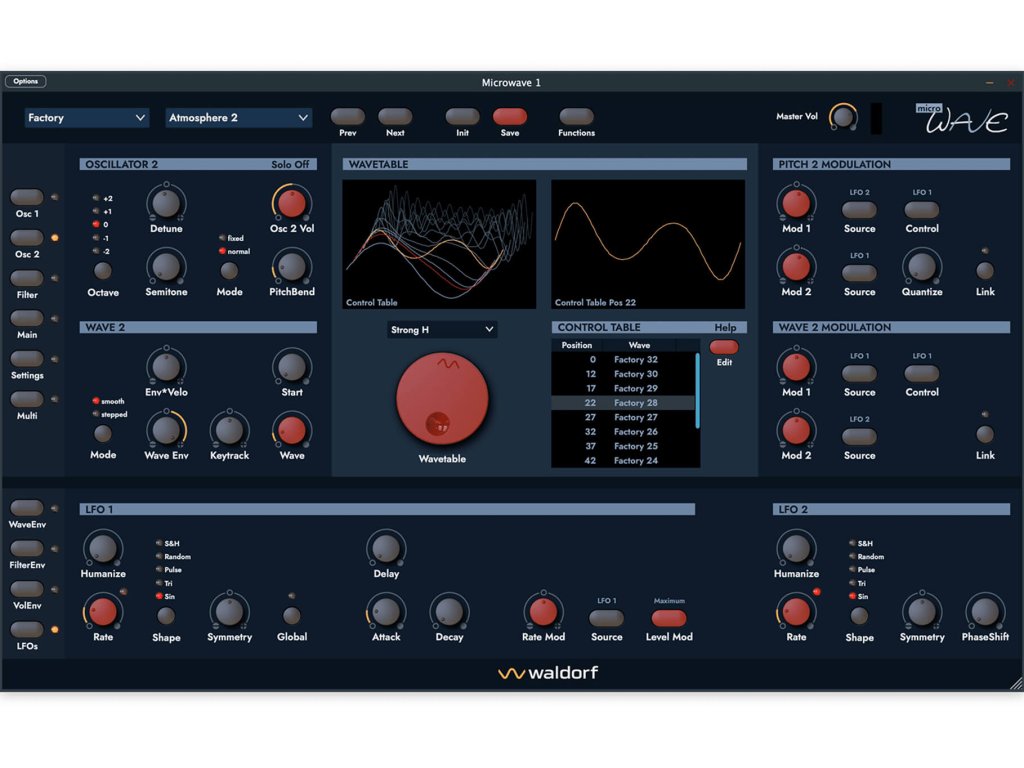Image resolution: width=1024 pixels, height=768 pixels.
Task: Select S&H shape in LFO 1
Action: [159, 543]
